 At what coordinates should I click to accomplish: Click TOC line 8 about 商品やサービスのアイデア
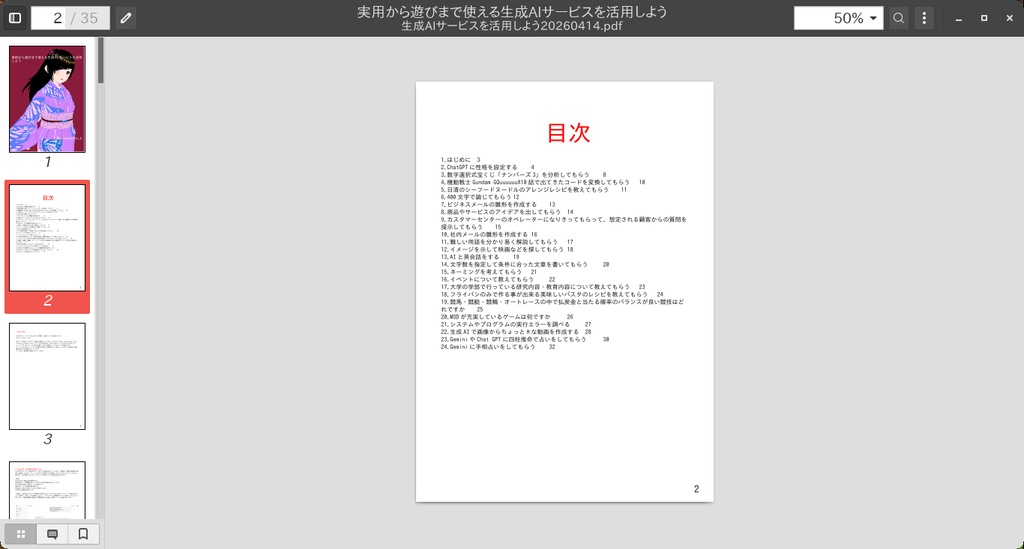[x=507, y=212]
